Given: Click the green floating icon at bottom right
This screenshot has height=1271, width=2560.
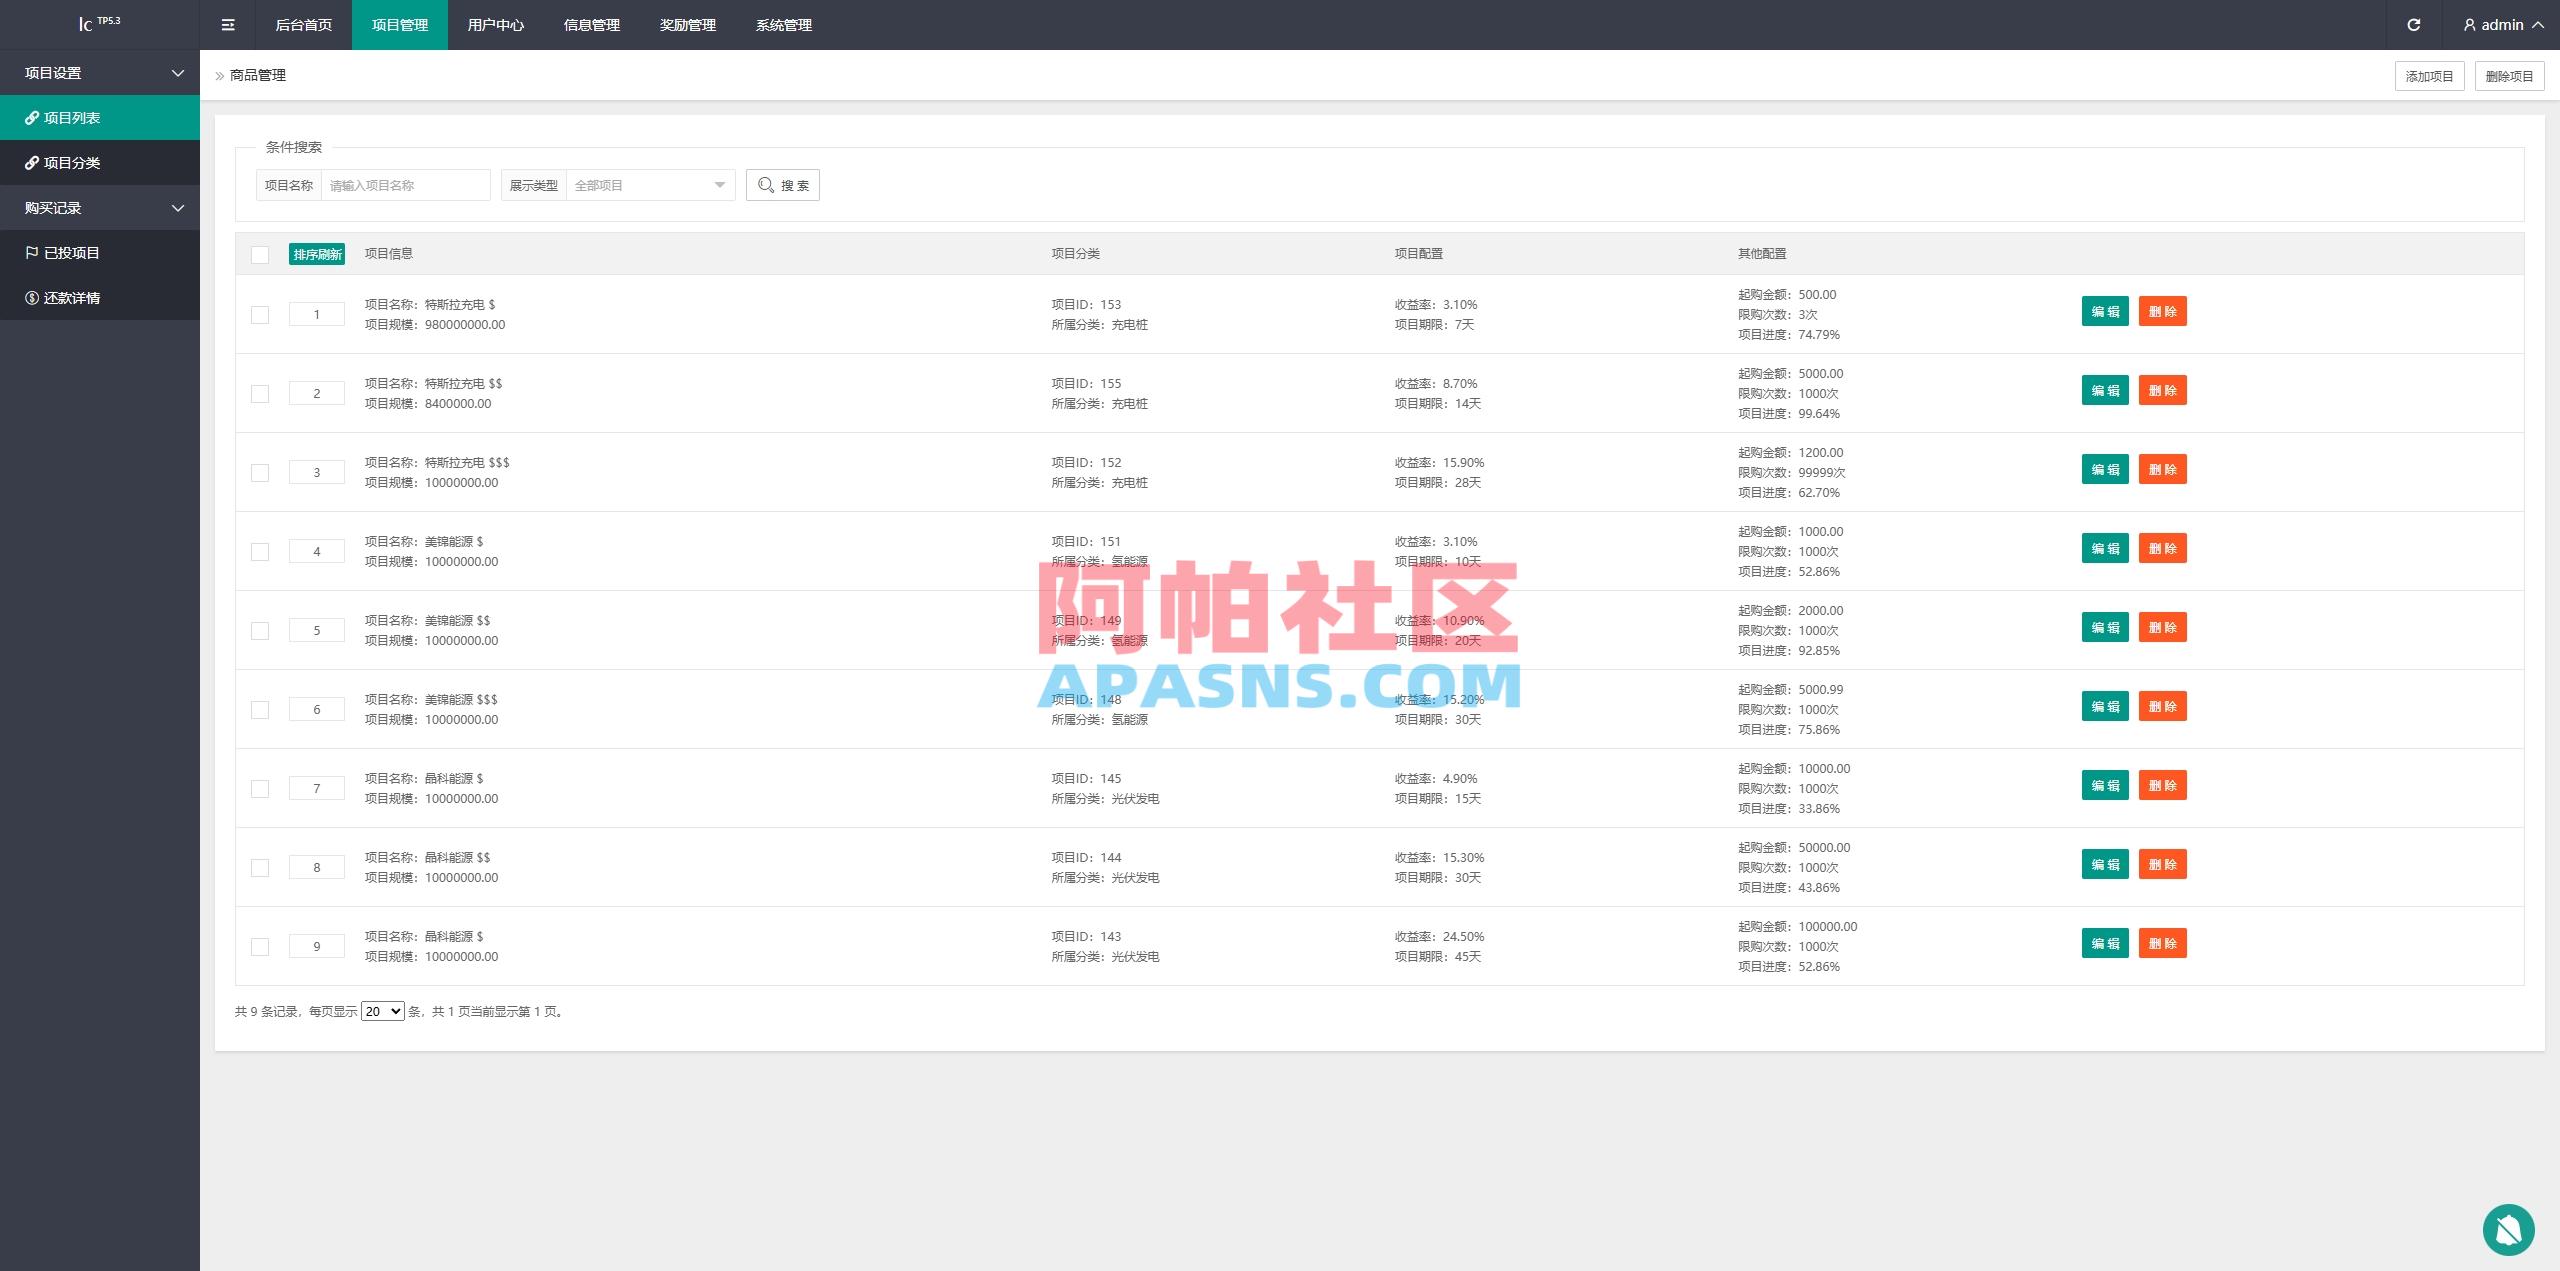Looking at the screenshot, I should [2508, 1229].
